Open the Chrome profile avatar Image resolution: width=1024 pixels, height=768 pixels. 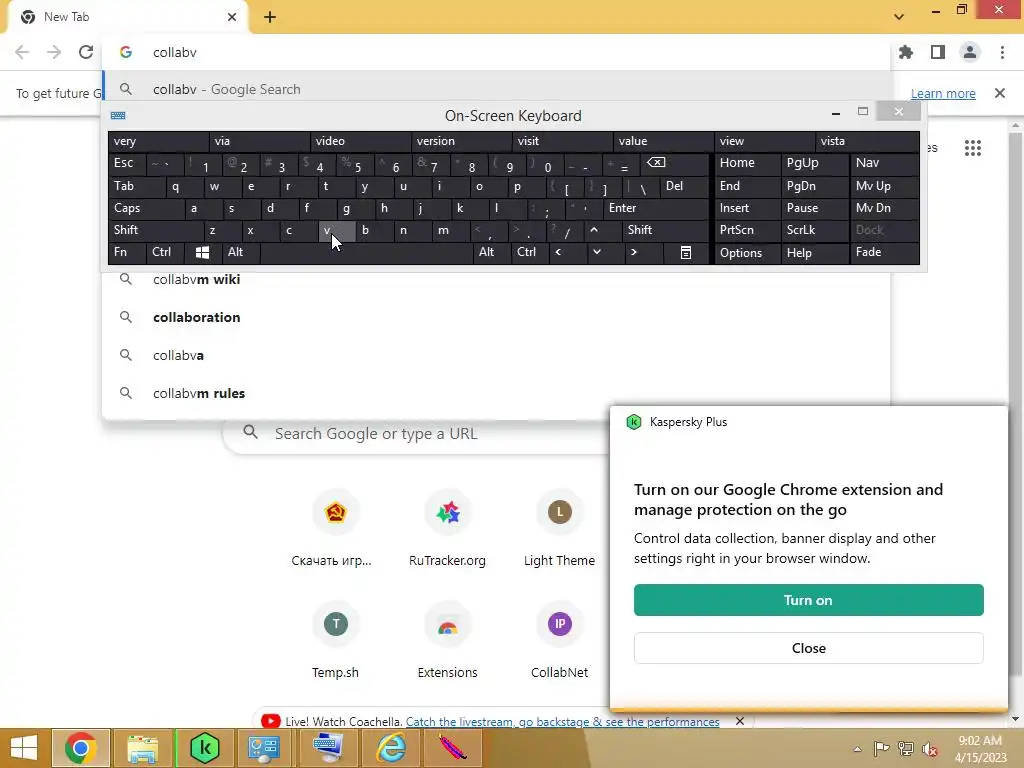pyautogui.click(x=970, y=52)
